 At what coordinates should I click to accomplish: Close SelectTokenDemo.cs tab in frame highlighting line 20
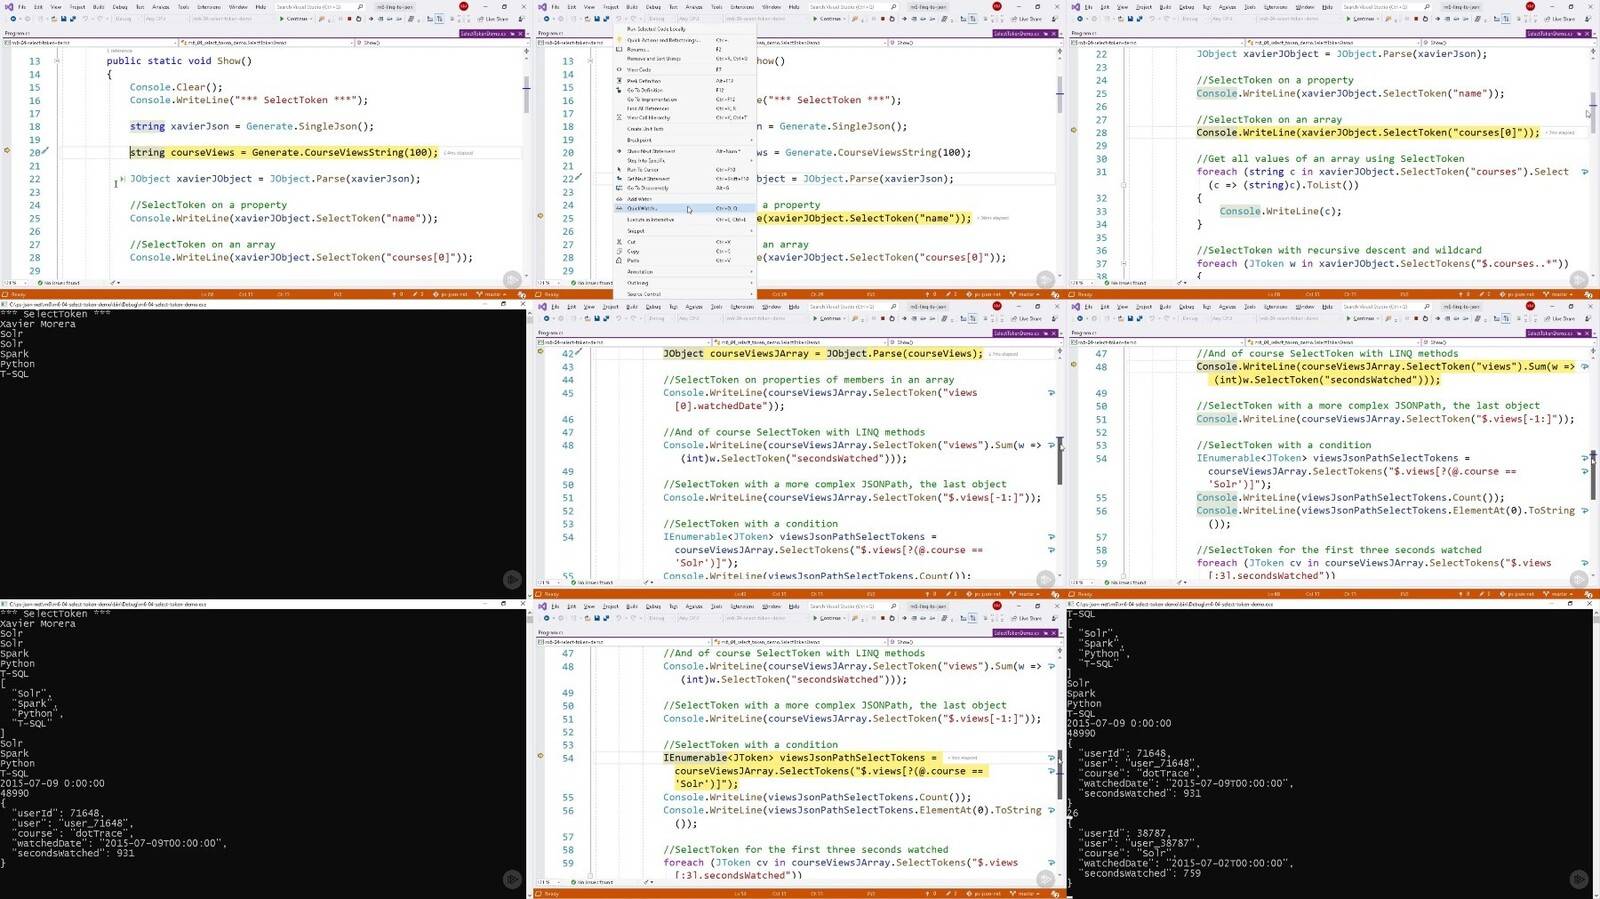pos(521,34)
